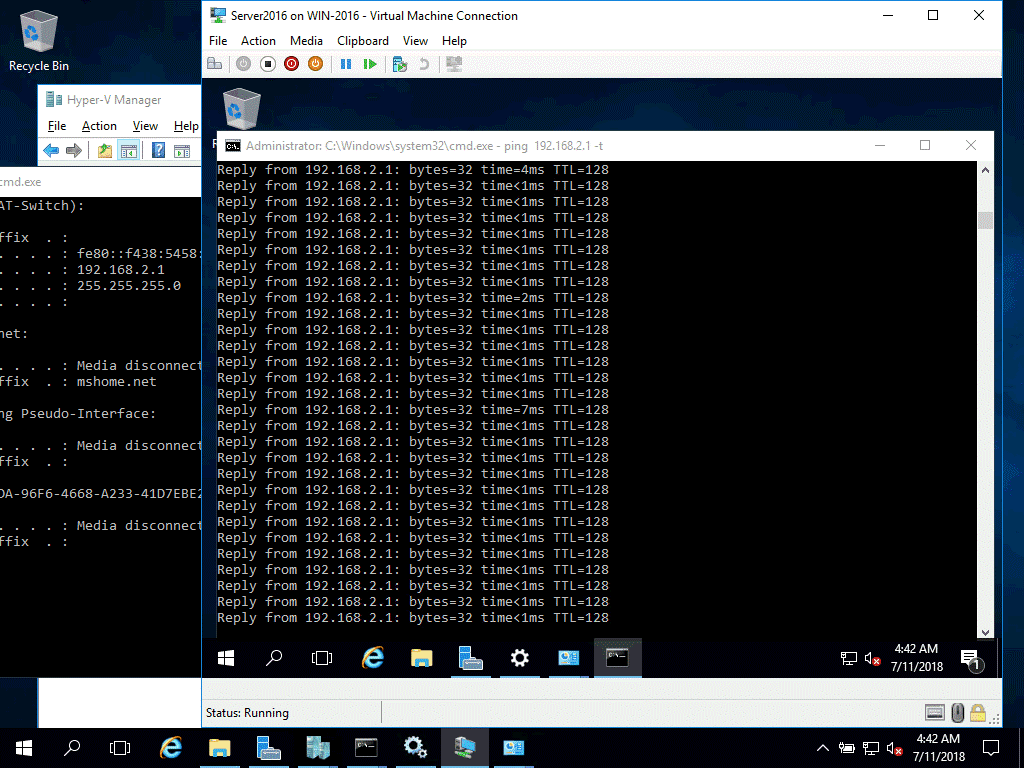Open the Action menu in Hyper-V Manager
This screenshot has height=768, width=1024.
[x=99, y=125]
